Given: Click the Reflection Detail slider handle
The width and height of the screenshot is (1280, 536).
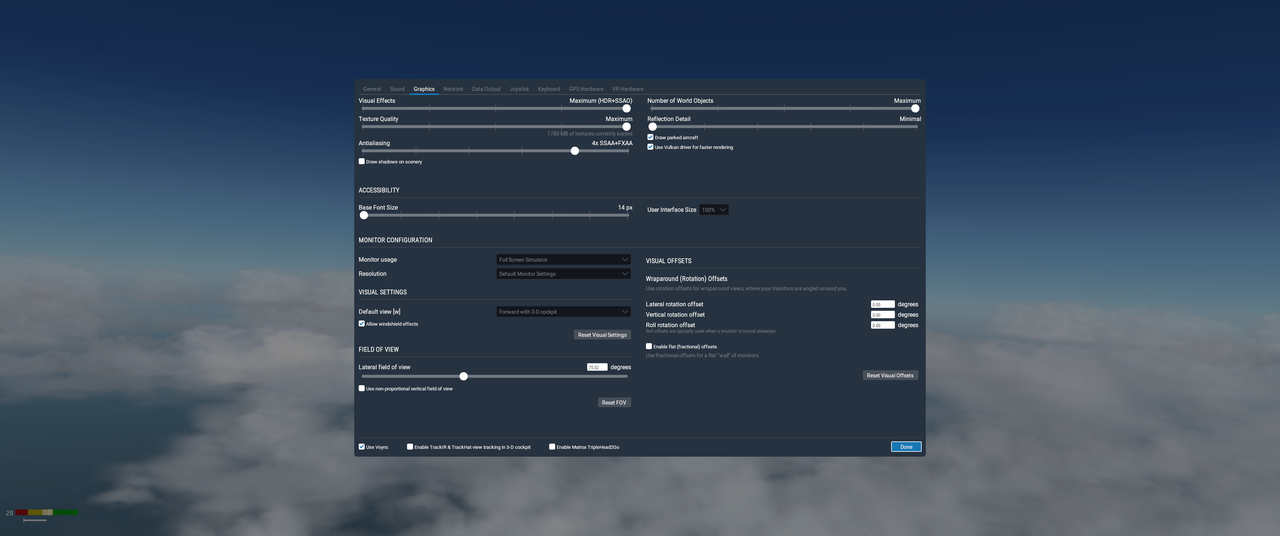Looking at the screenshot, I should (x=652, y=127).
